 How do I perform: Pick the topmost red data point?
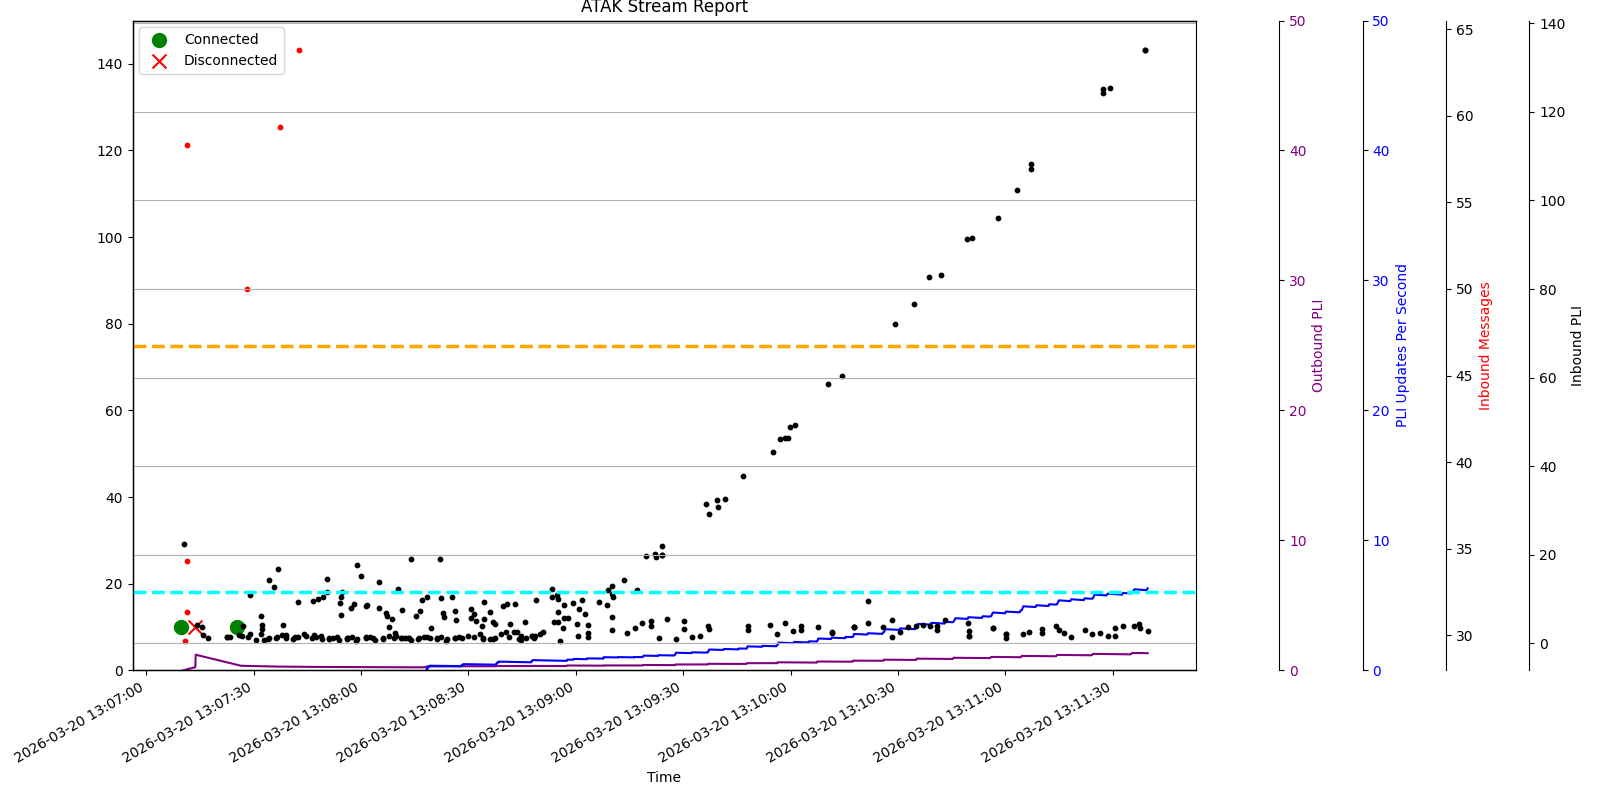pyautogui.click(x=299, y=50)
